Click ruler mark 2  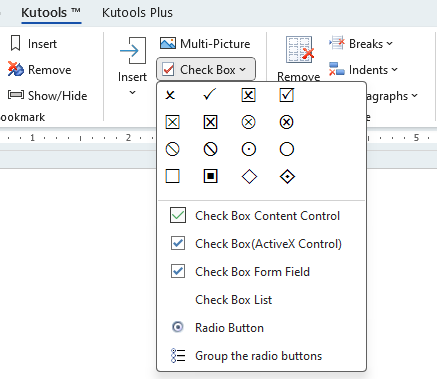[128, 137]
